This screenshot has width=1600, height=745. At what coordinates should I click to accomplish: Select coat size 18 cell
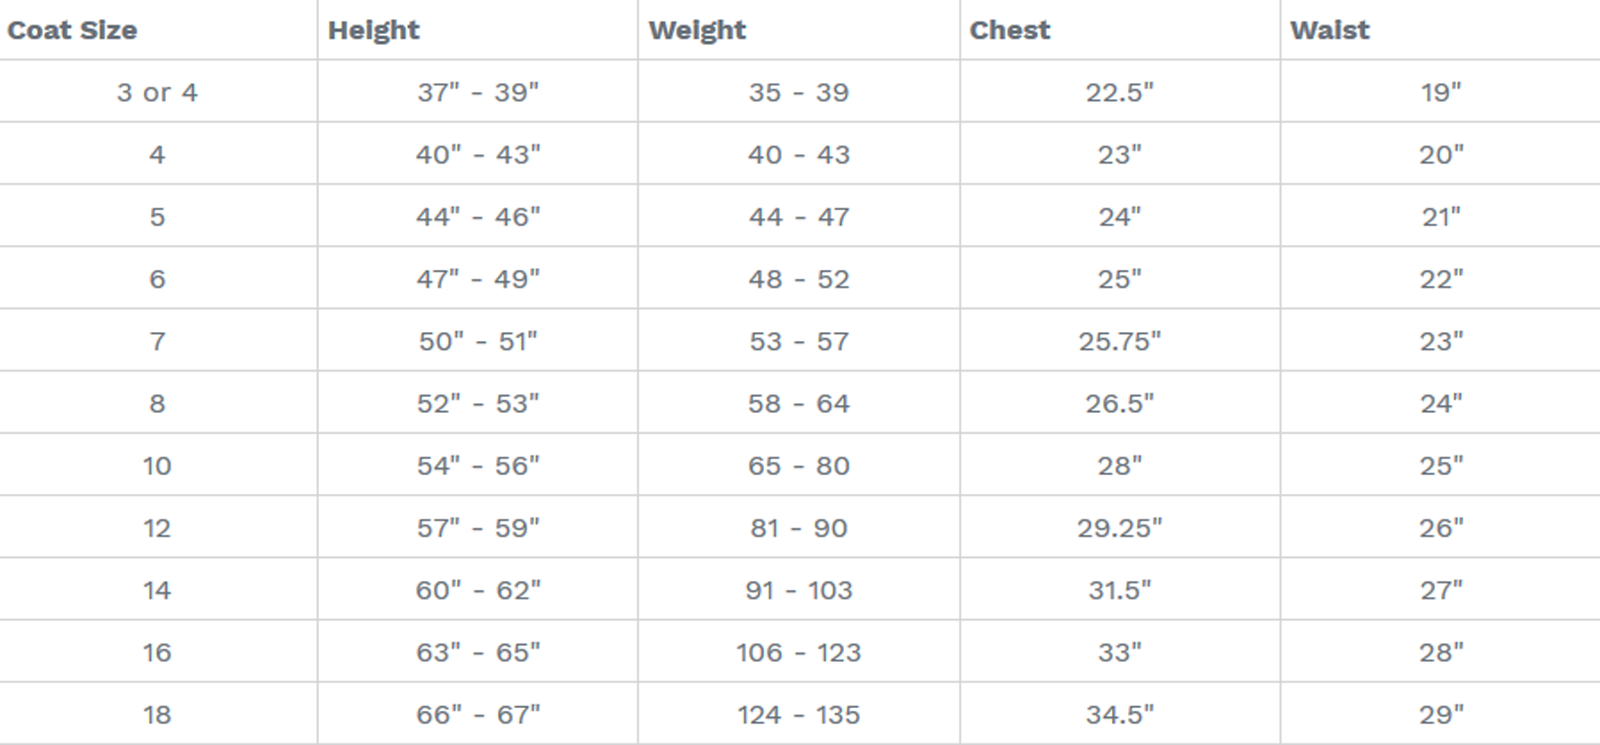point(157,715)
